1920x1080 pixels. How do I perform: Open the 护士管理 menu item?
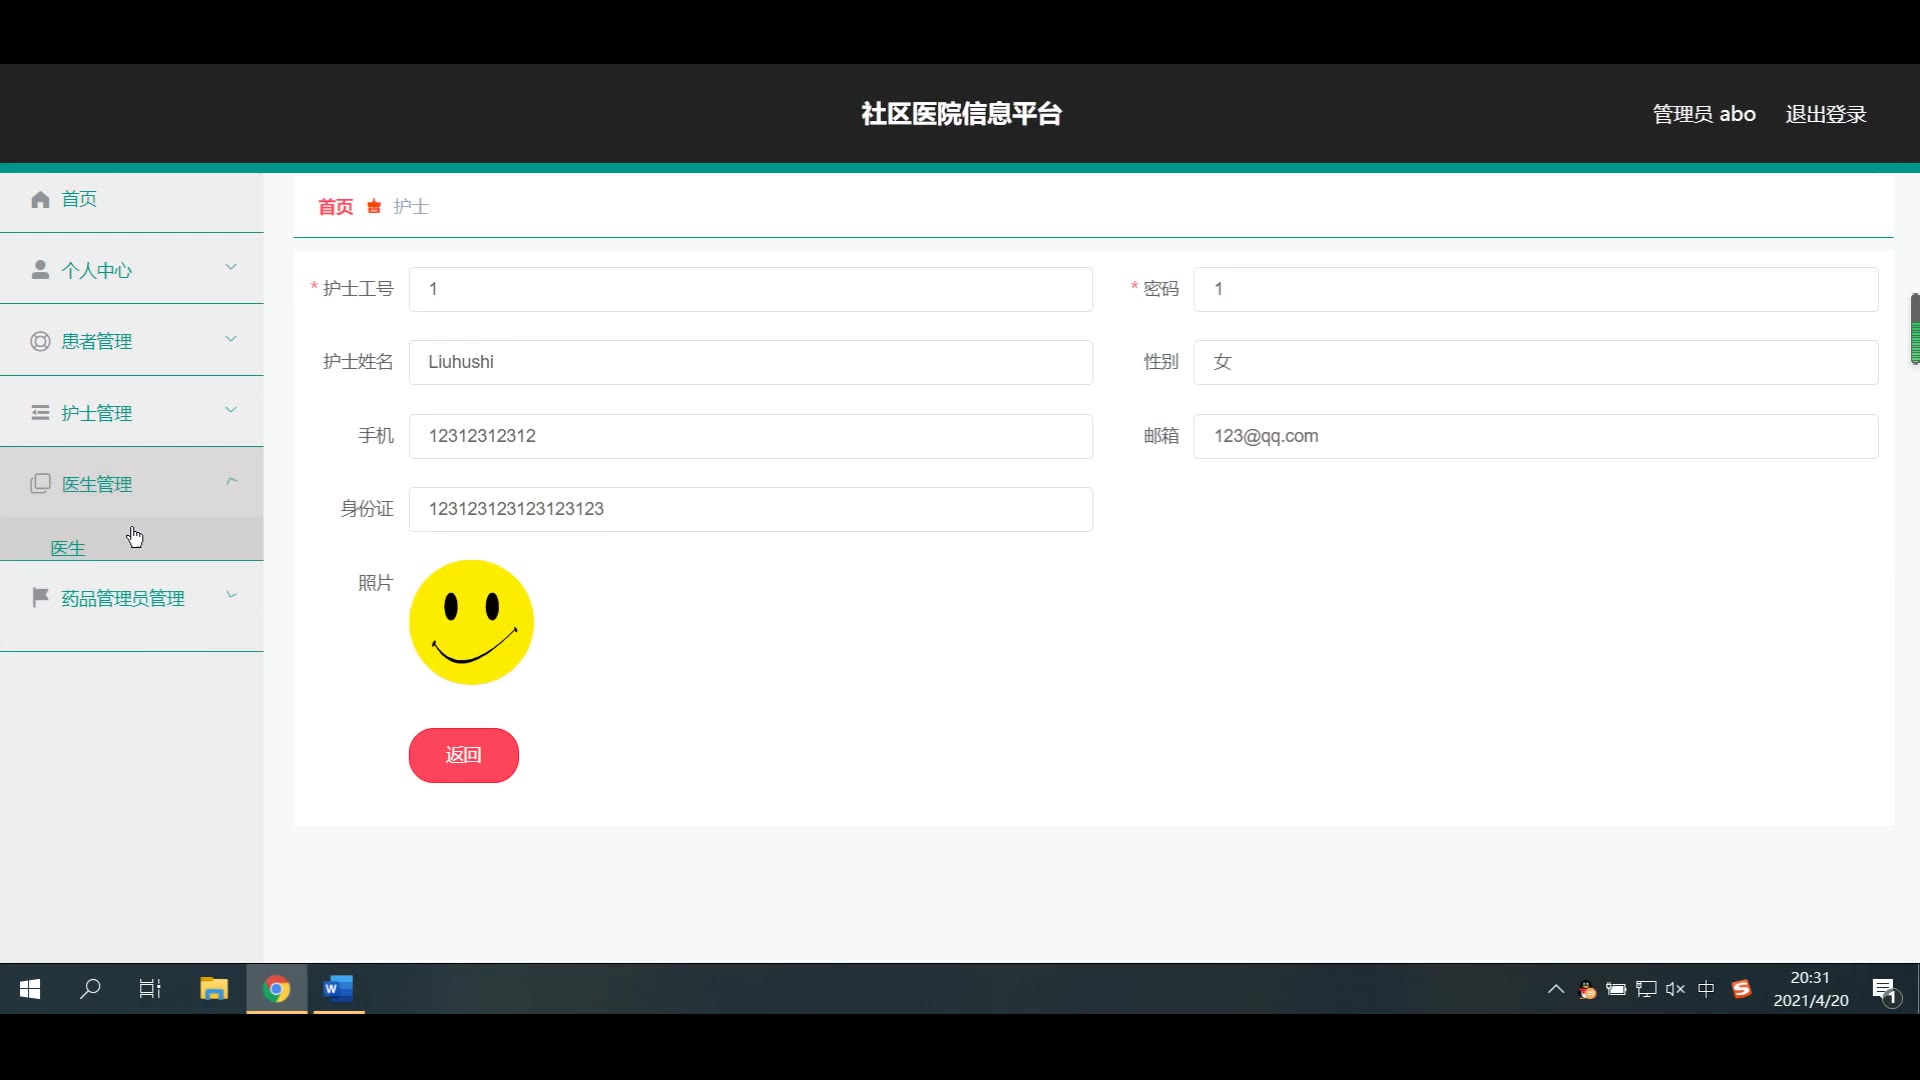click(x=97, y=413)
